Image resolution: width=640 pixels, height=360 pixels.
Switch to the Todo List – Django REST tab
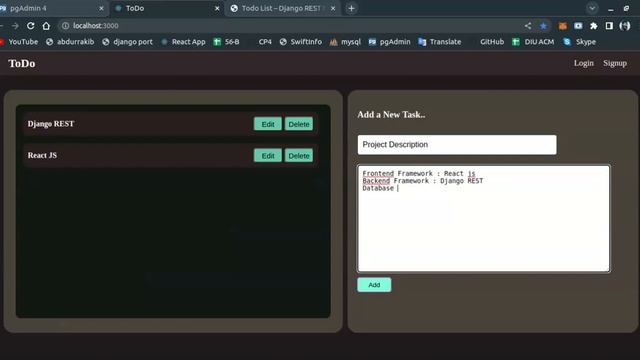(x=282, y=8)
